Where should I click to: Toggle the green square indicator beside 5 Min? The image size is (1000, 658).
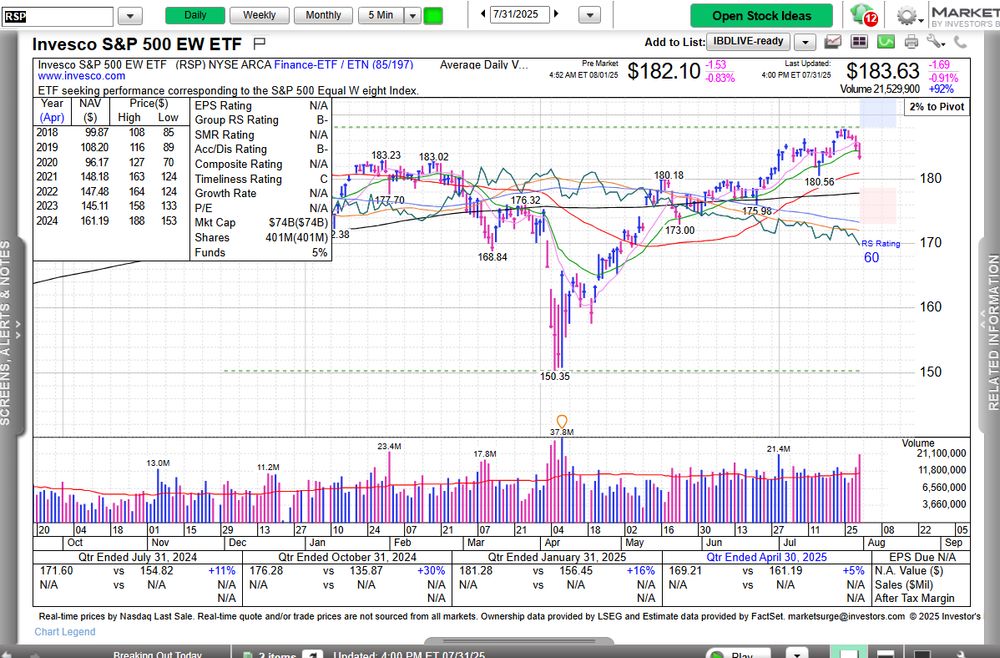tap(433, 15)
